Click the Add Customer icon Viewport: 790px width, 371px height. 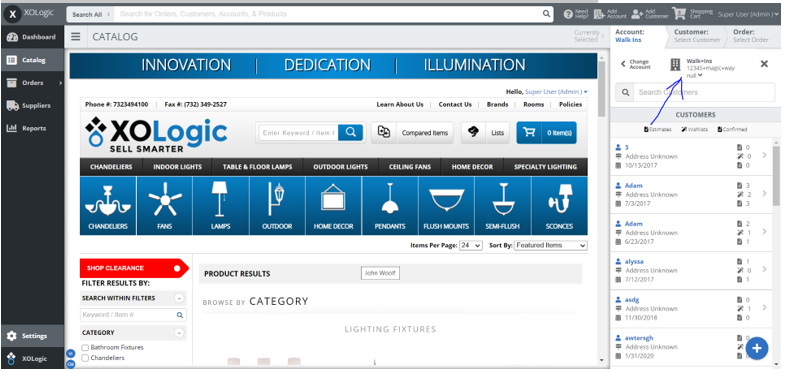637,14
